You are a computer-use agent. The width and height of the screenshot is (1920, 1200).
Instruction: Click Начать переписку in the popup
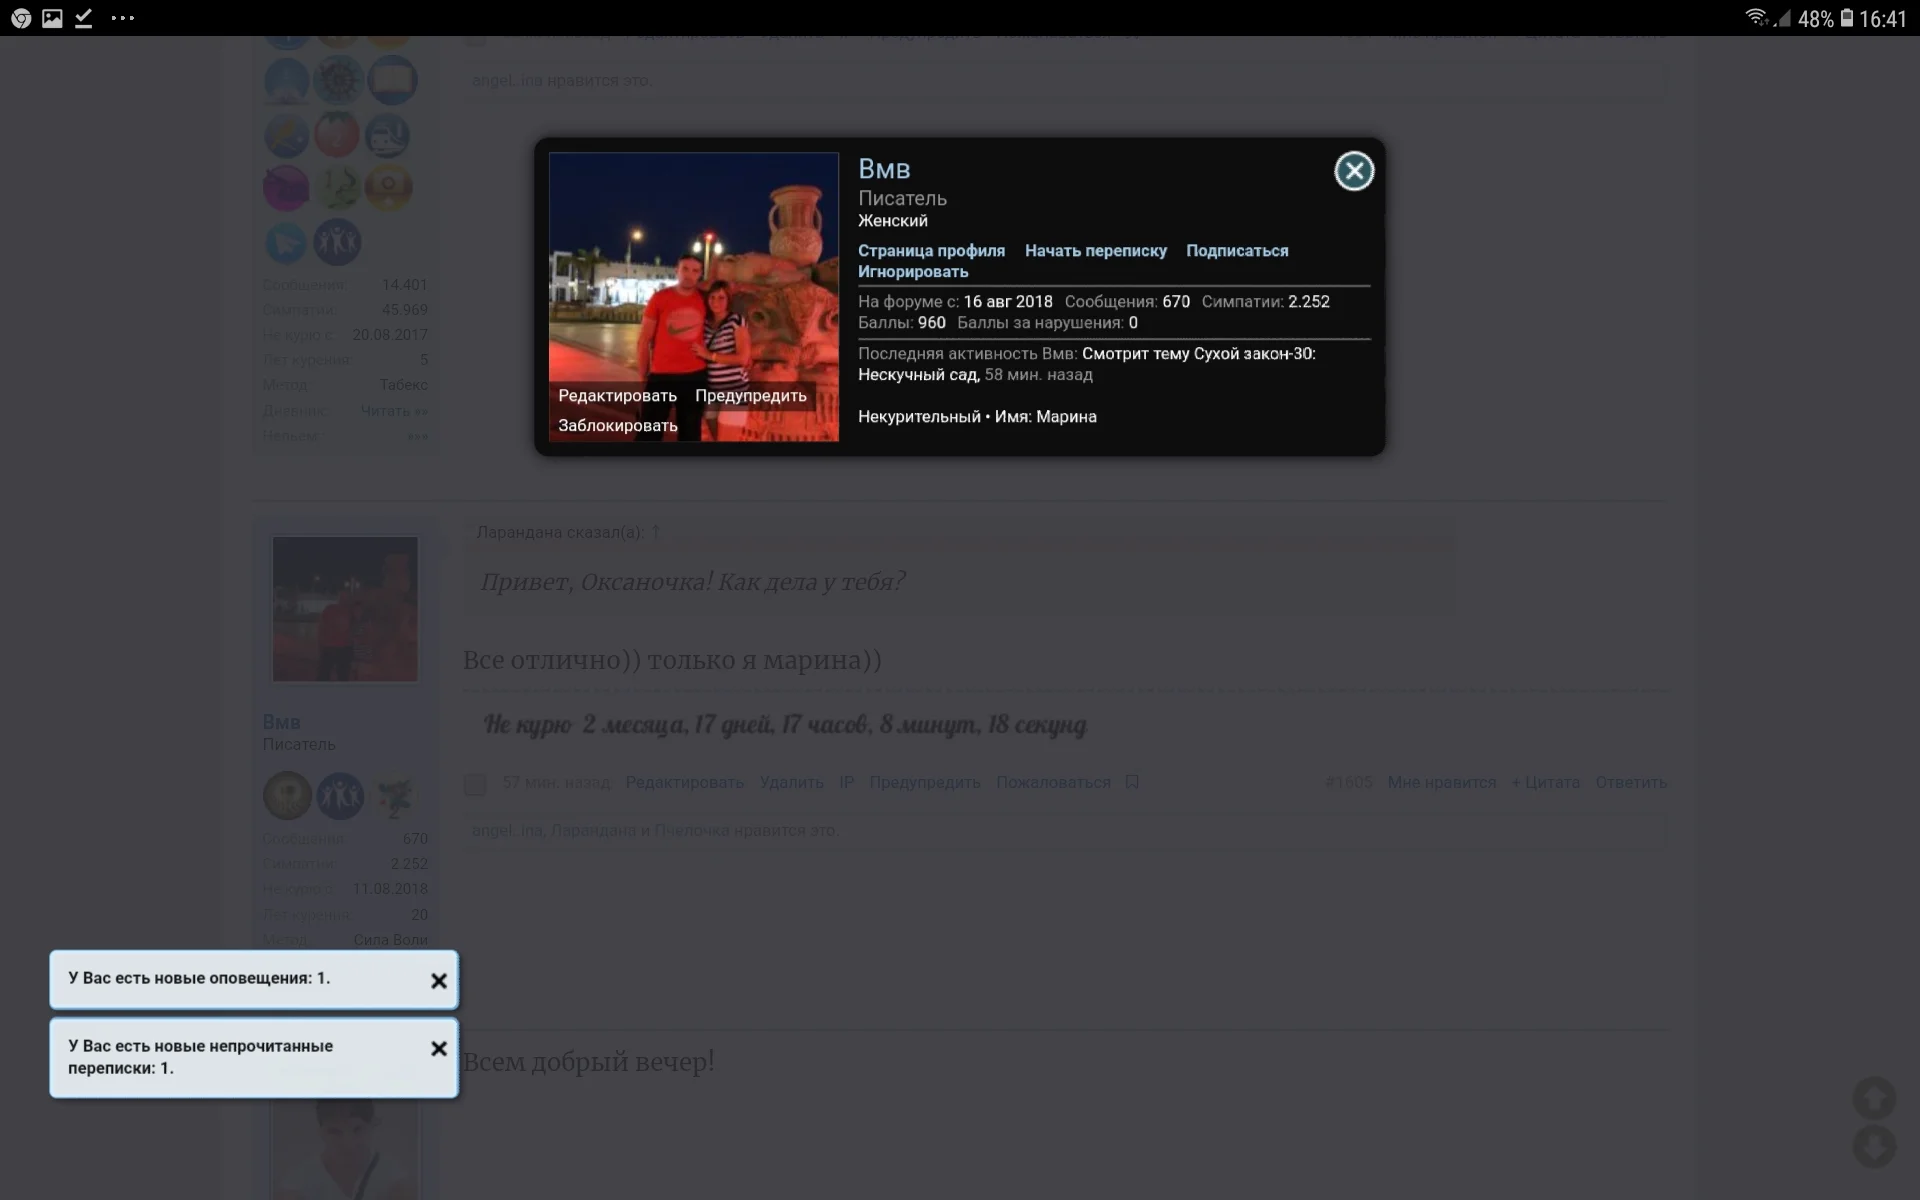pyautogui.click(x=1095, y=250)
